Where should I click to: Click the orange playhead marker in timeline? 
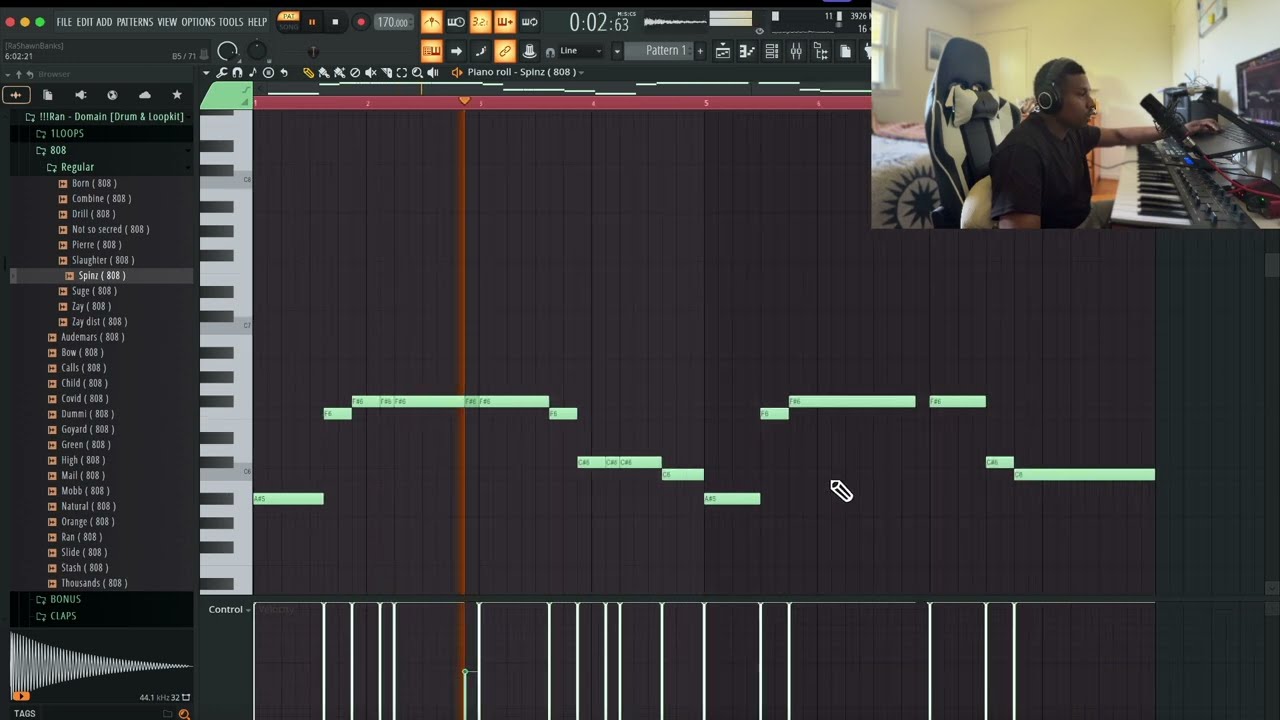tap(464, 101)
